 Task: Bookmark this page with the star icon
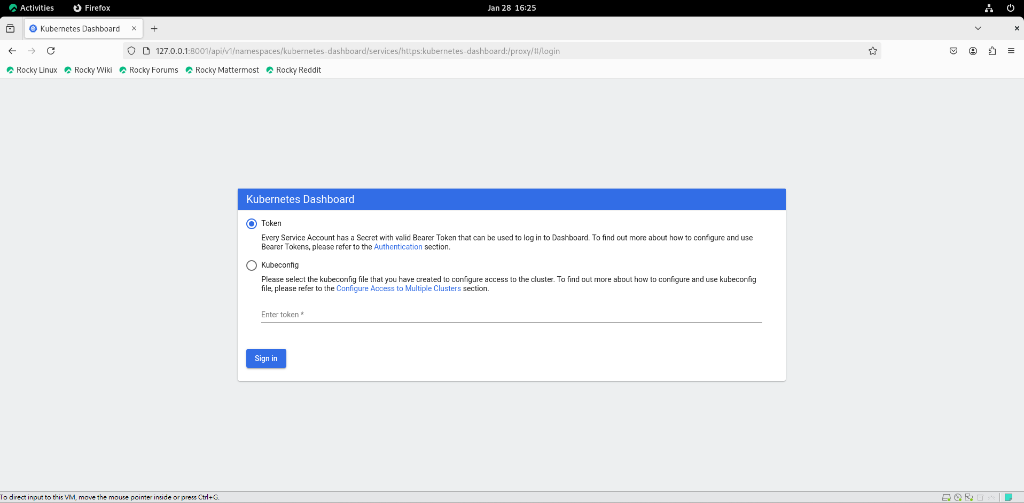872,51
